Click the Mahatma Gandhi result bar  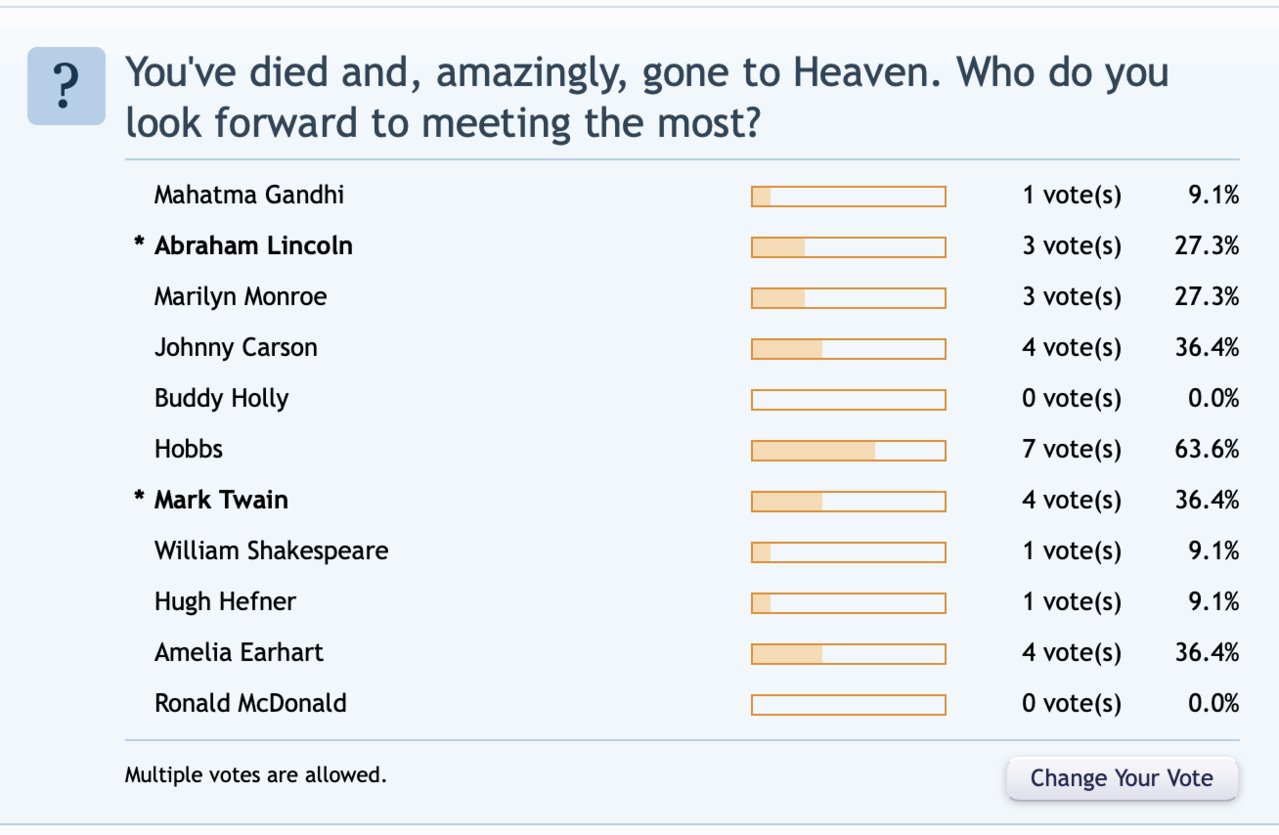(x=848, y=196)
